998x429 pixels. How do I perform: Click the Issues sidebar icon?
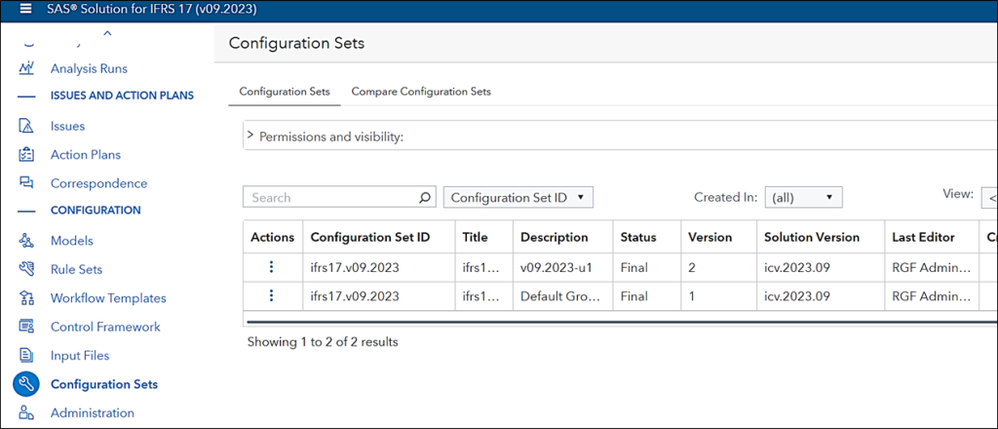tap(27, 126)
